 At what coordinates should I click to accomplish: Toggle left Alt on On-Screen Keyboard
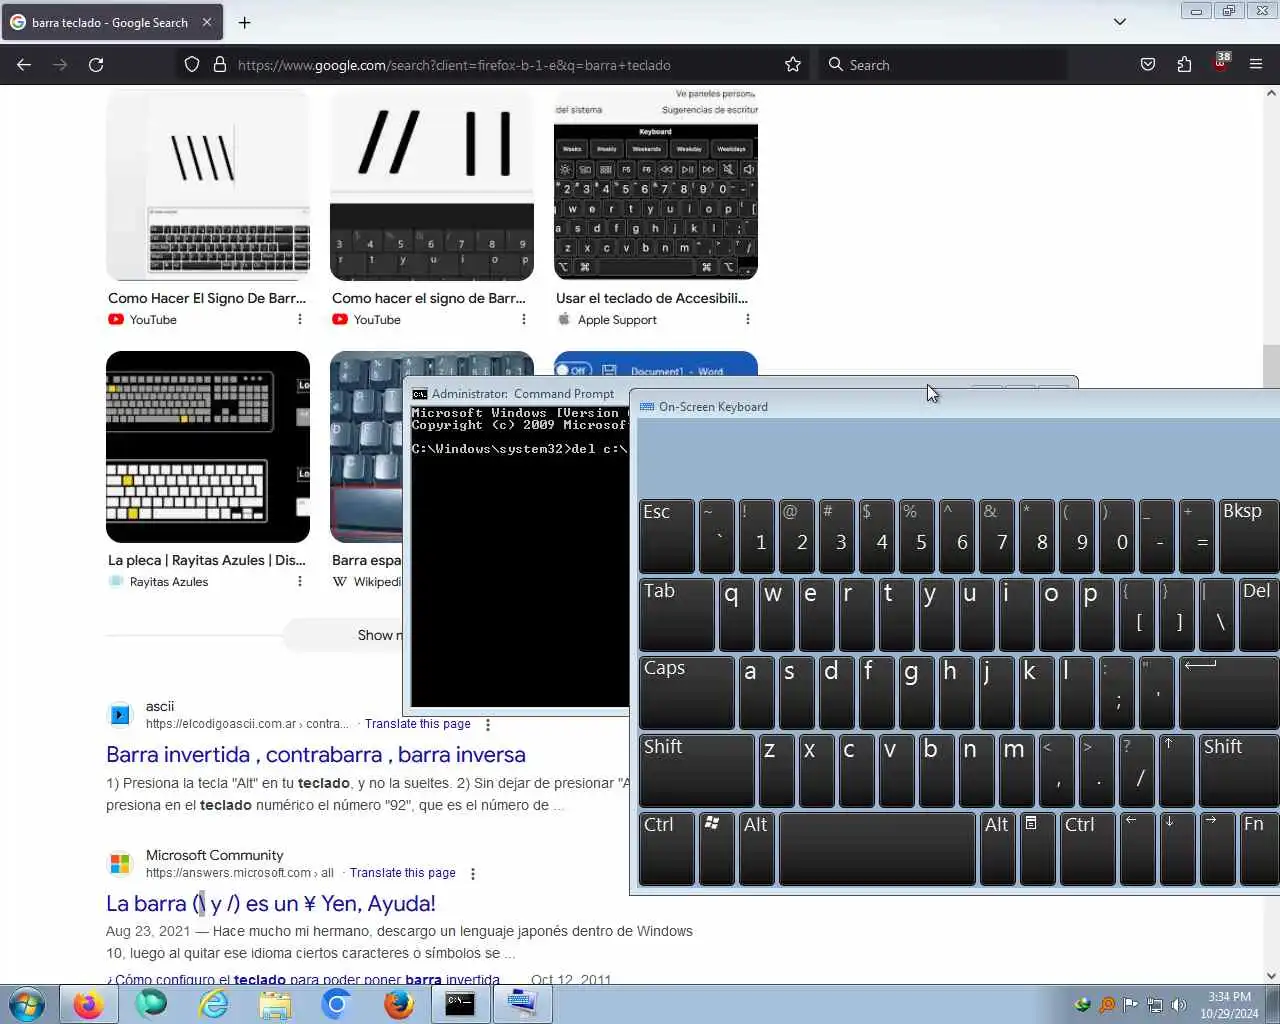[x=757, y=848]
